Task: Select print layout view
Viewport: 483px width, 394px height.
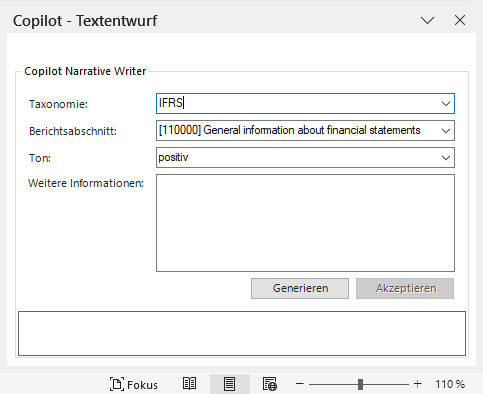Action: tap(229, 384)
